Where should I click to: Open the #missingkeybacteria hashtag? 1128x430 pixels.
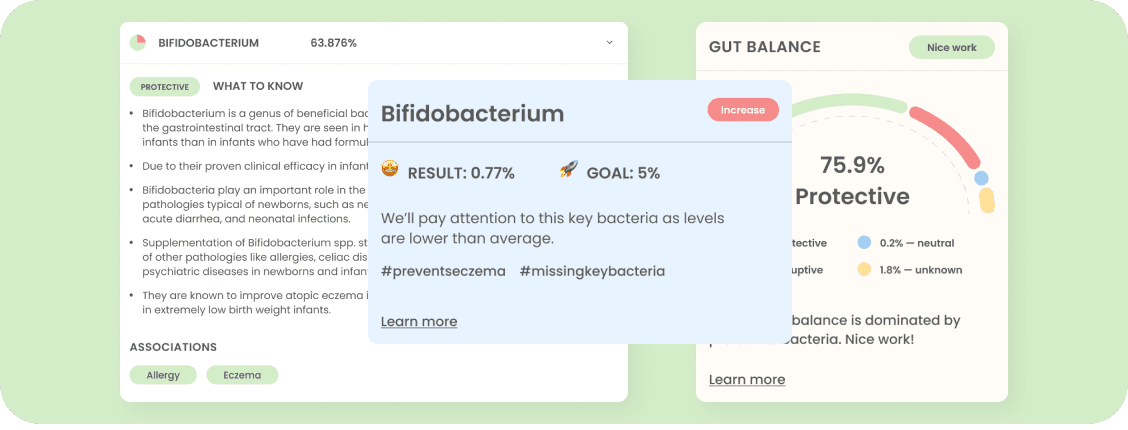(592, 271)
